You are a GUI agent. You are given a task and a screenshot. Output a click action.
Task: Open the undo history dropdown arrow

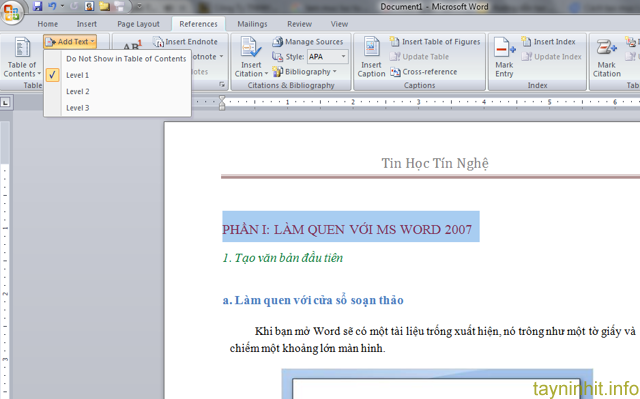tap(62, 6)
